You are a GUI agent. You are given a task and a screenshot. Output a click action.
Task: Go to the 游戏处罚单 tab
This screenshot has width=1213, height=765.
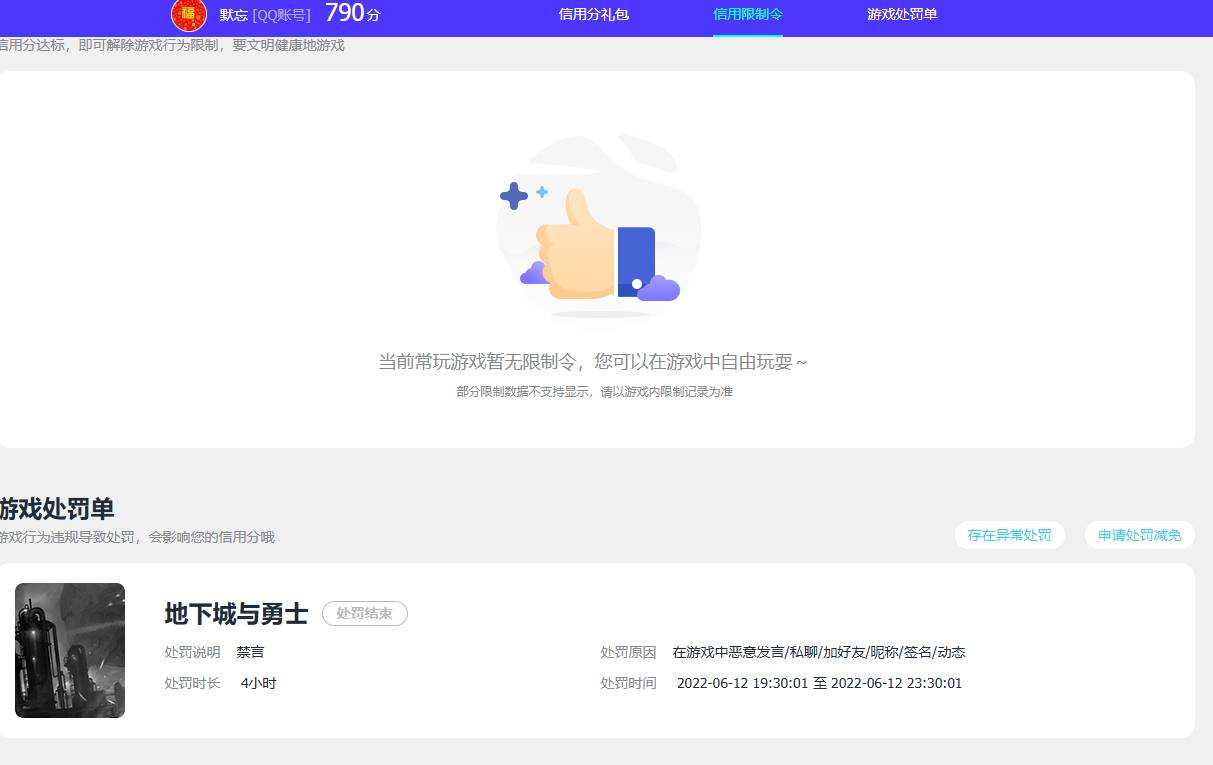pyautogui.click(x=902, y=14)
